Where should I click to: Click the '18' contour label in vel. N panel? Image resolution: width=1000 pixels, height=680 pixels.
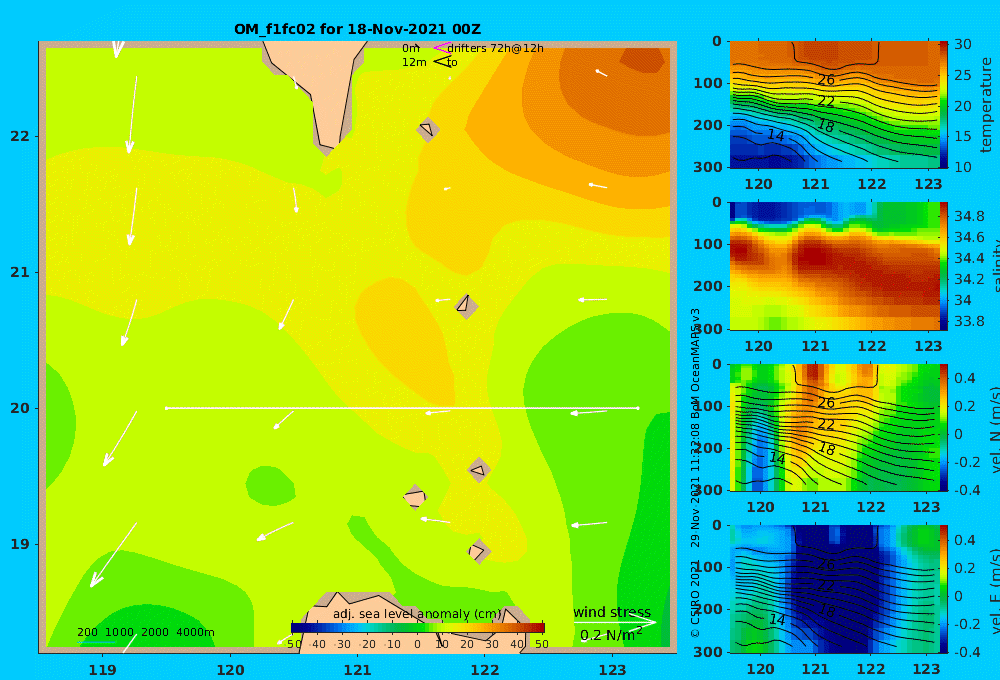point(827,450)
